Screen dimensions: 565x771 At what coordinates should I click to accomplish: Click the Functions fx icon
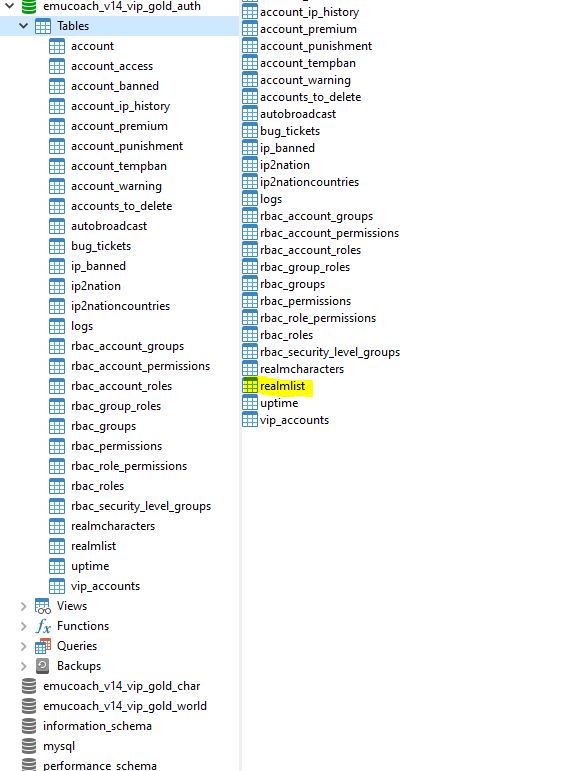point(43,626)
